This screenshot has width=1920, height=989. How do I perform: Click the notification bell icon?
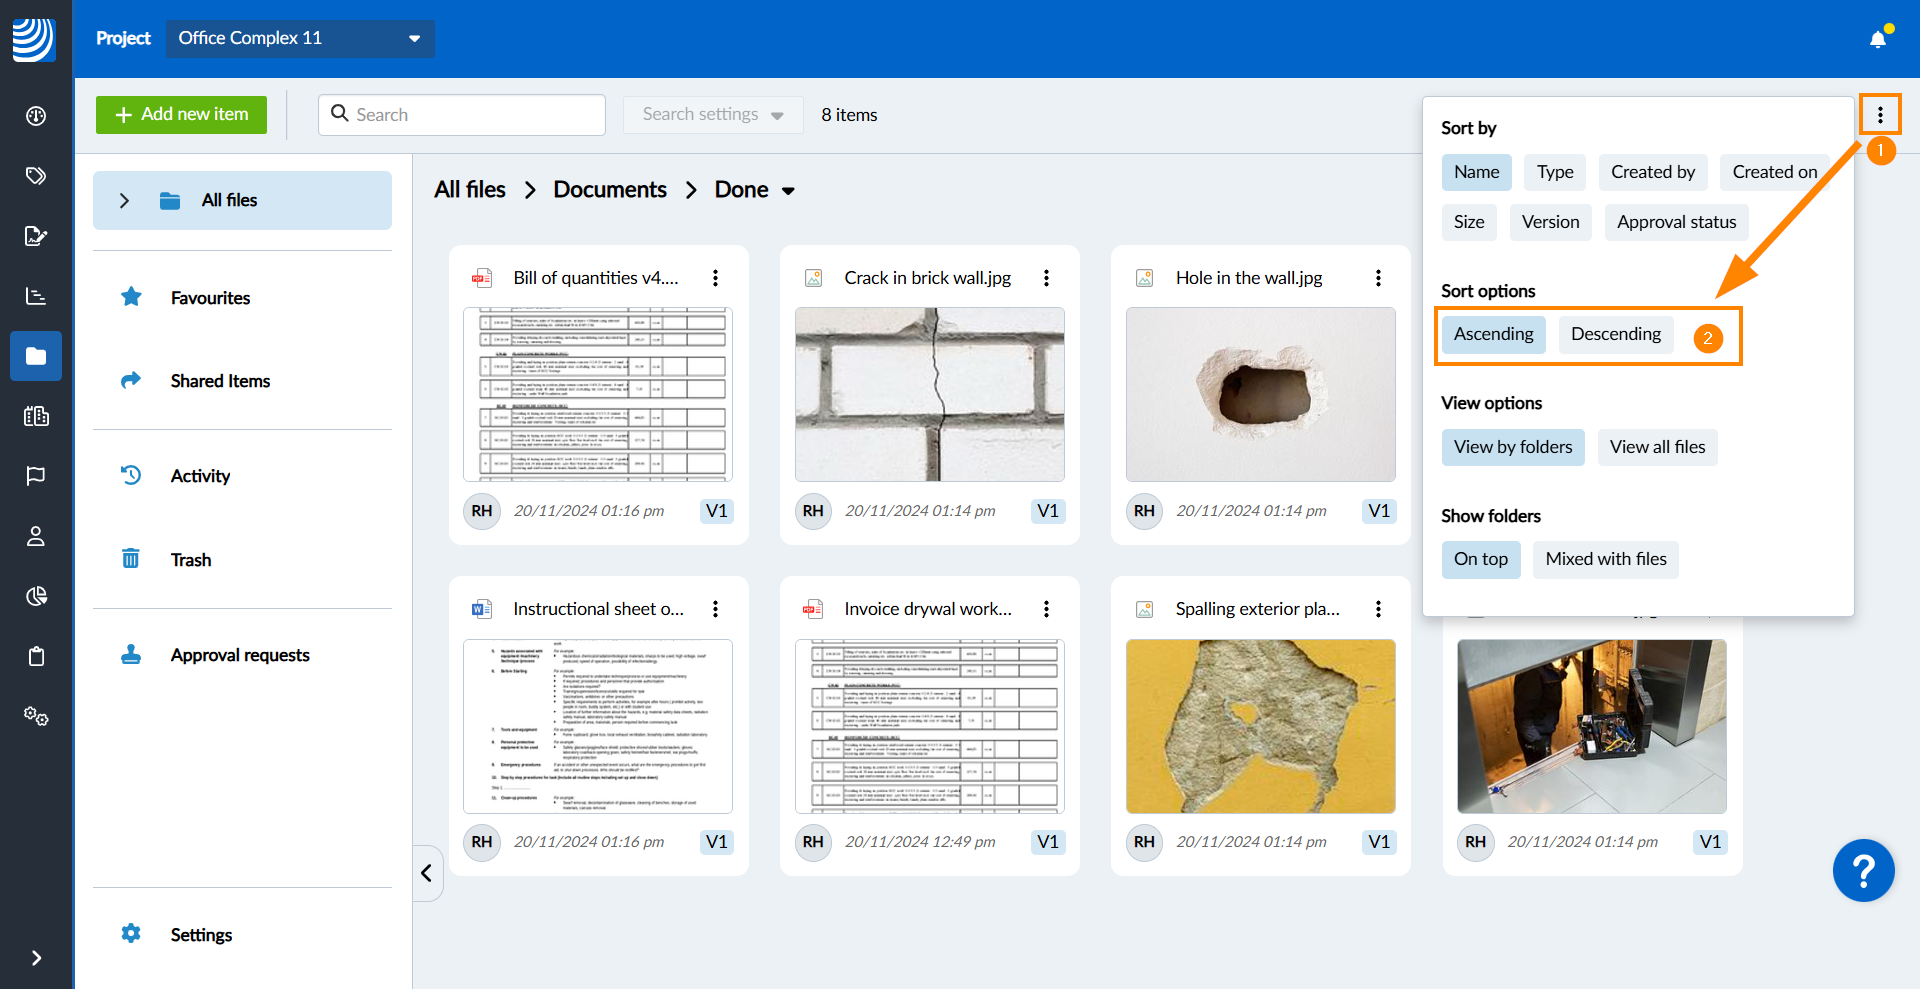1877,39
